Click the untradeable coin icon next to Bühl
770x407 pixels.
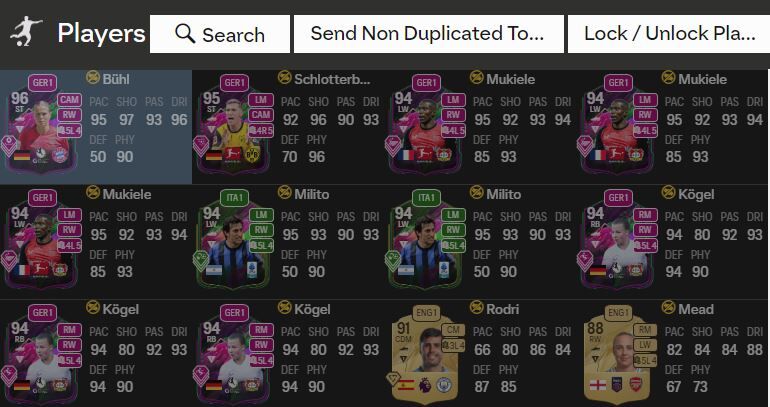pos(93,78)
